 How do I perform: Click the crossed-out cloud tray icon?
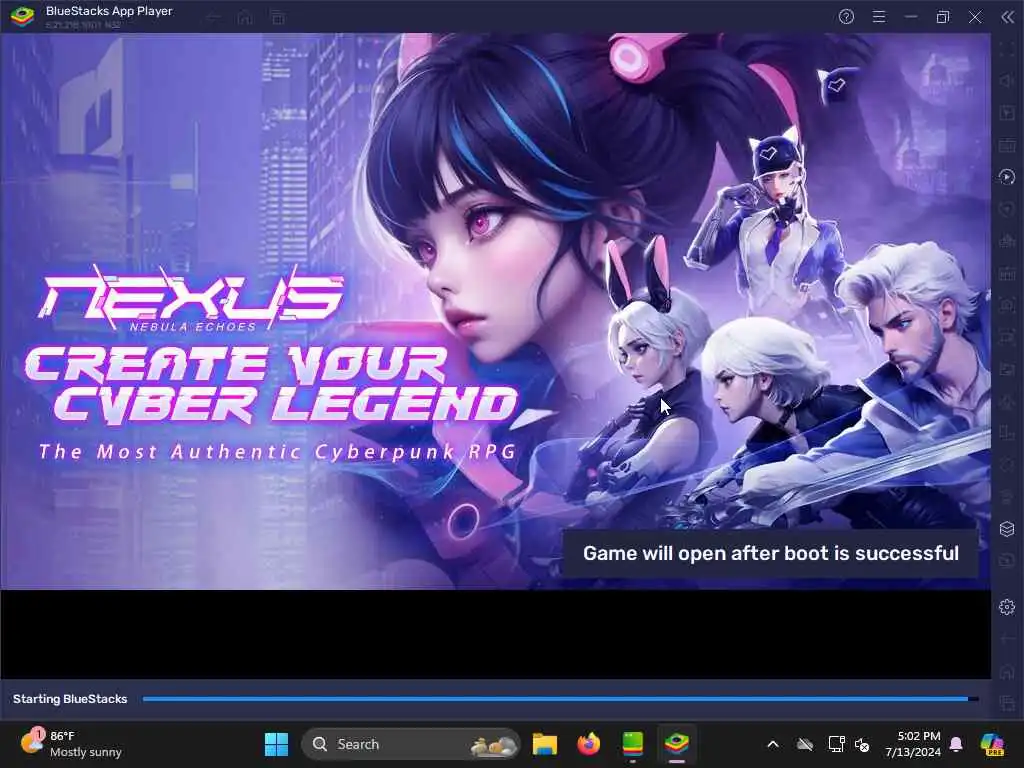click(805, 744)
